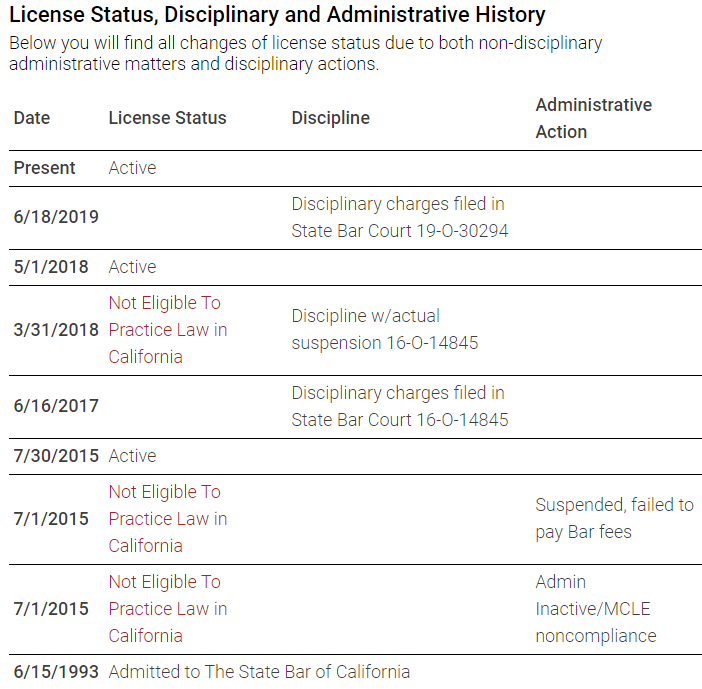Screen dimensions: 702x689
Task: Click Not Eligible status dated 3/31/2018
Action: click(x=168, y=330)
